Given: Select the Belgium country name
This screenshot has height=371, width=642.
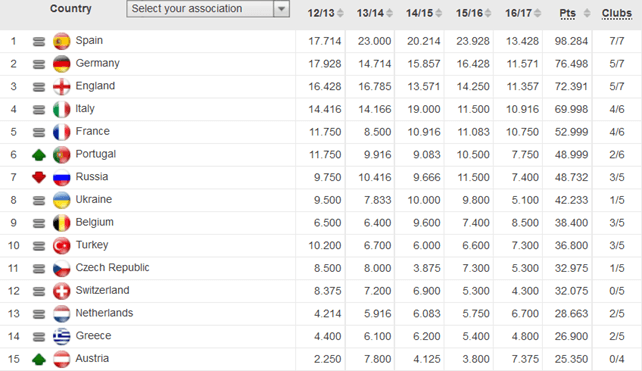Looking at the screenshot, I should pyautogui.click(x=95, y=222).
